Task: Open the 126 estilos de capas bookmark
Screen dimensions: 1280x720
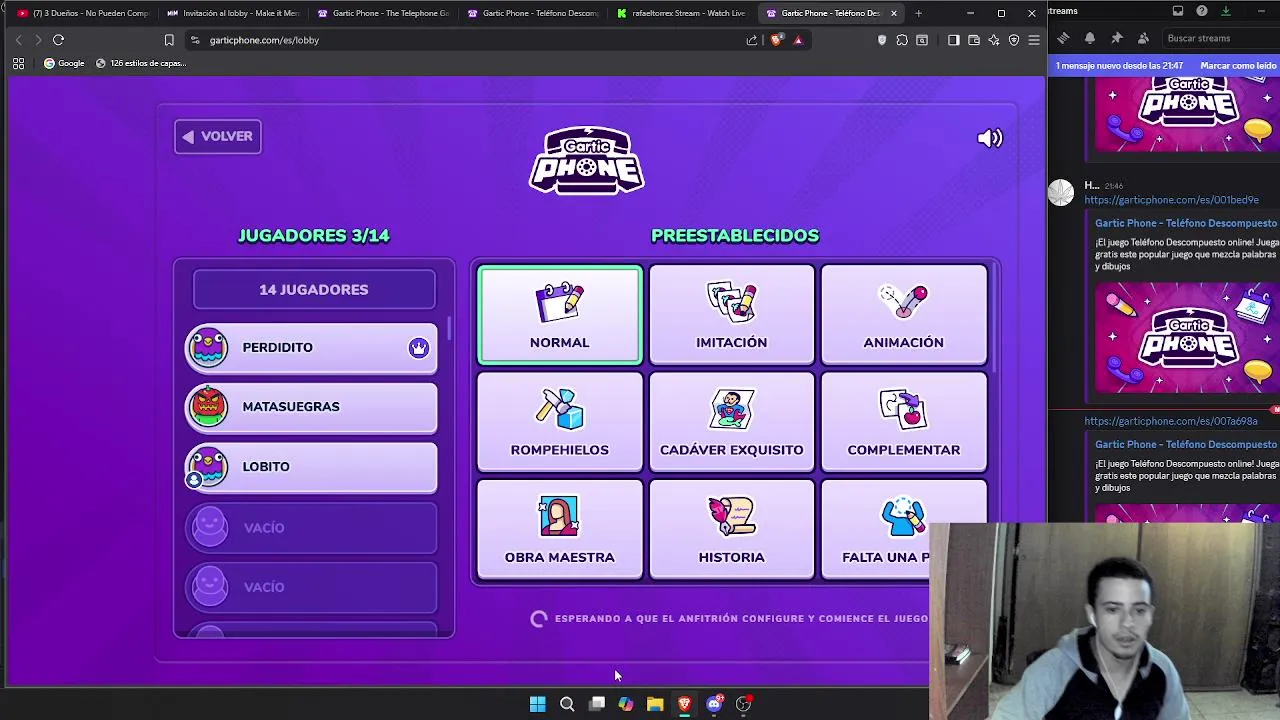Action: [141, 63]
